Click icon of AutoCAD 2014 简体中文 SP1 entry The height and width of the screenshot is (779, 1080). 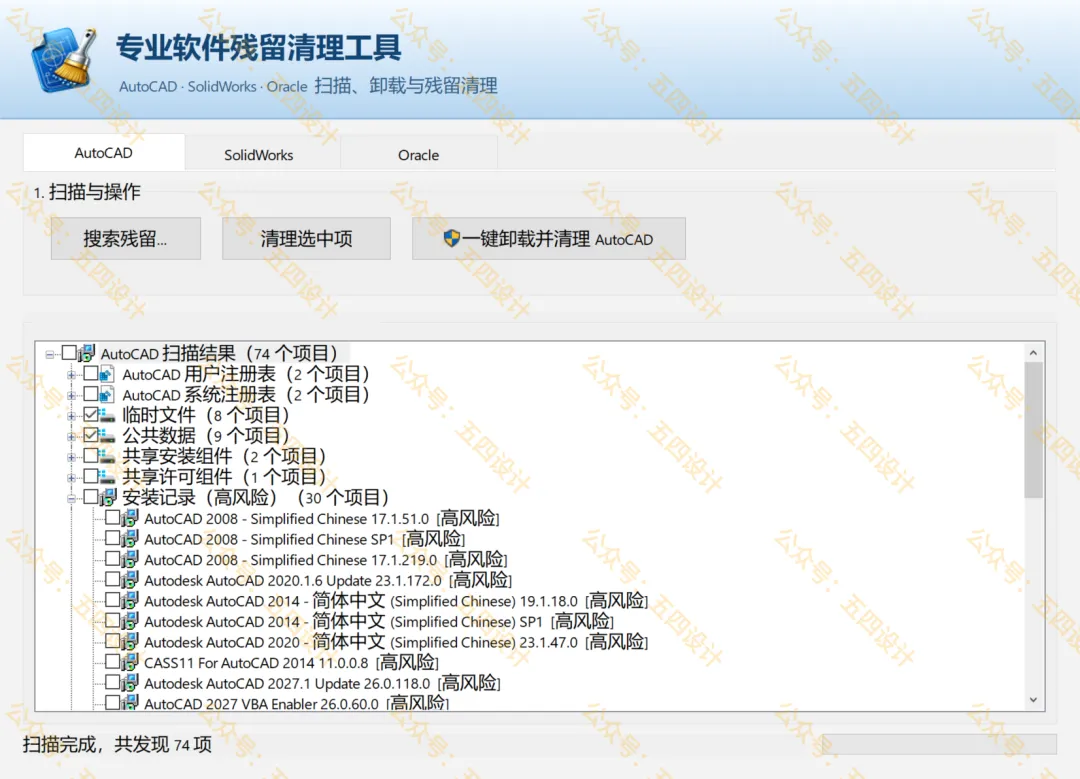[129, 621]
